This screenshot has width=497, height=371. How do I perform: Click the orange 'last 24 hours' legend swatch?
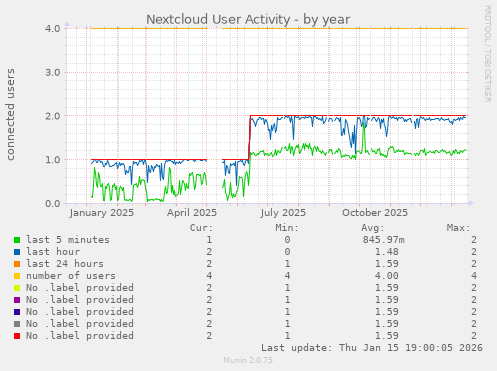coord(17,264)
